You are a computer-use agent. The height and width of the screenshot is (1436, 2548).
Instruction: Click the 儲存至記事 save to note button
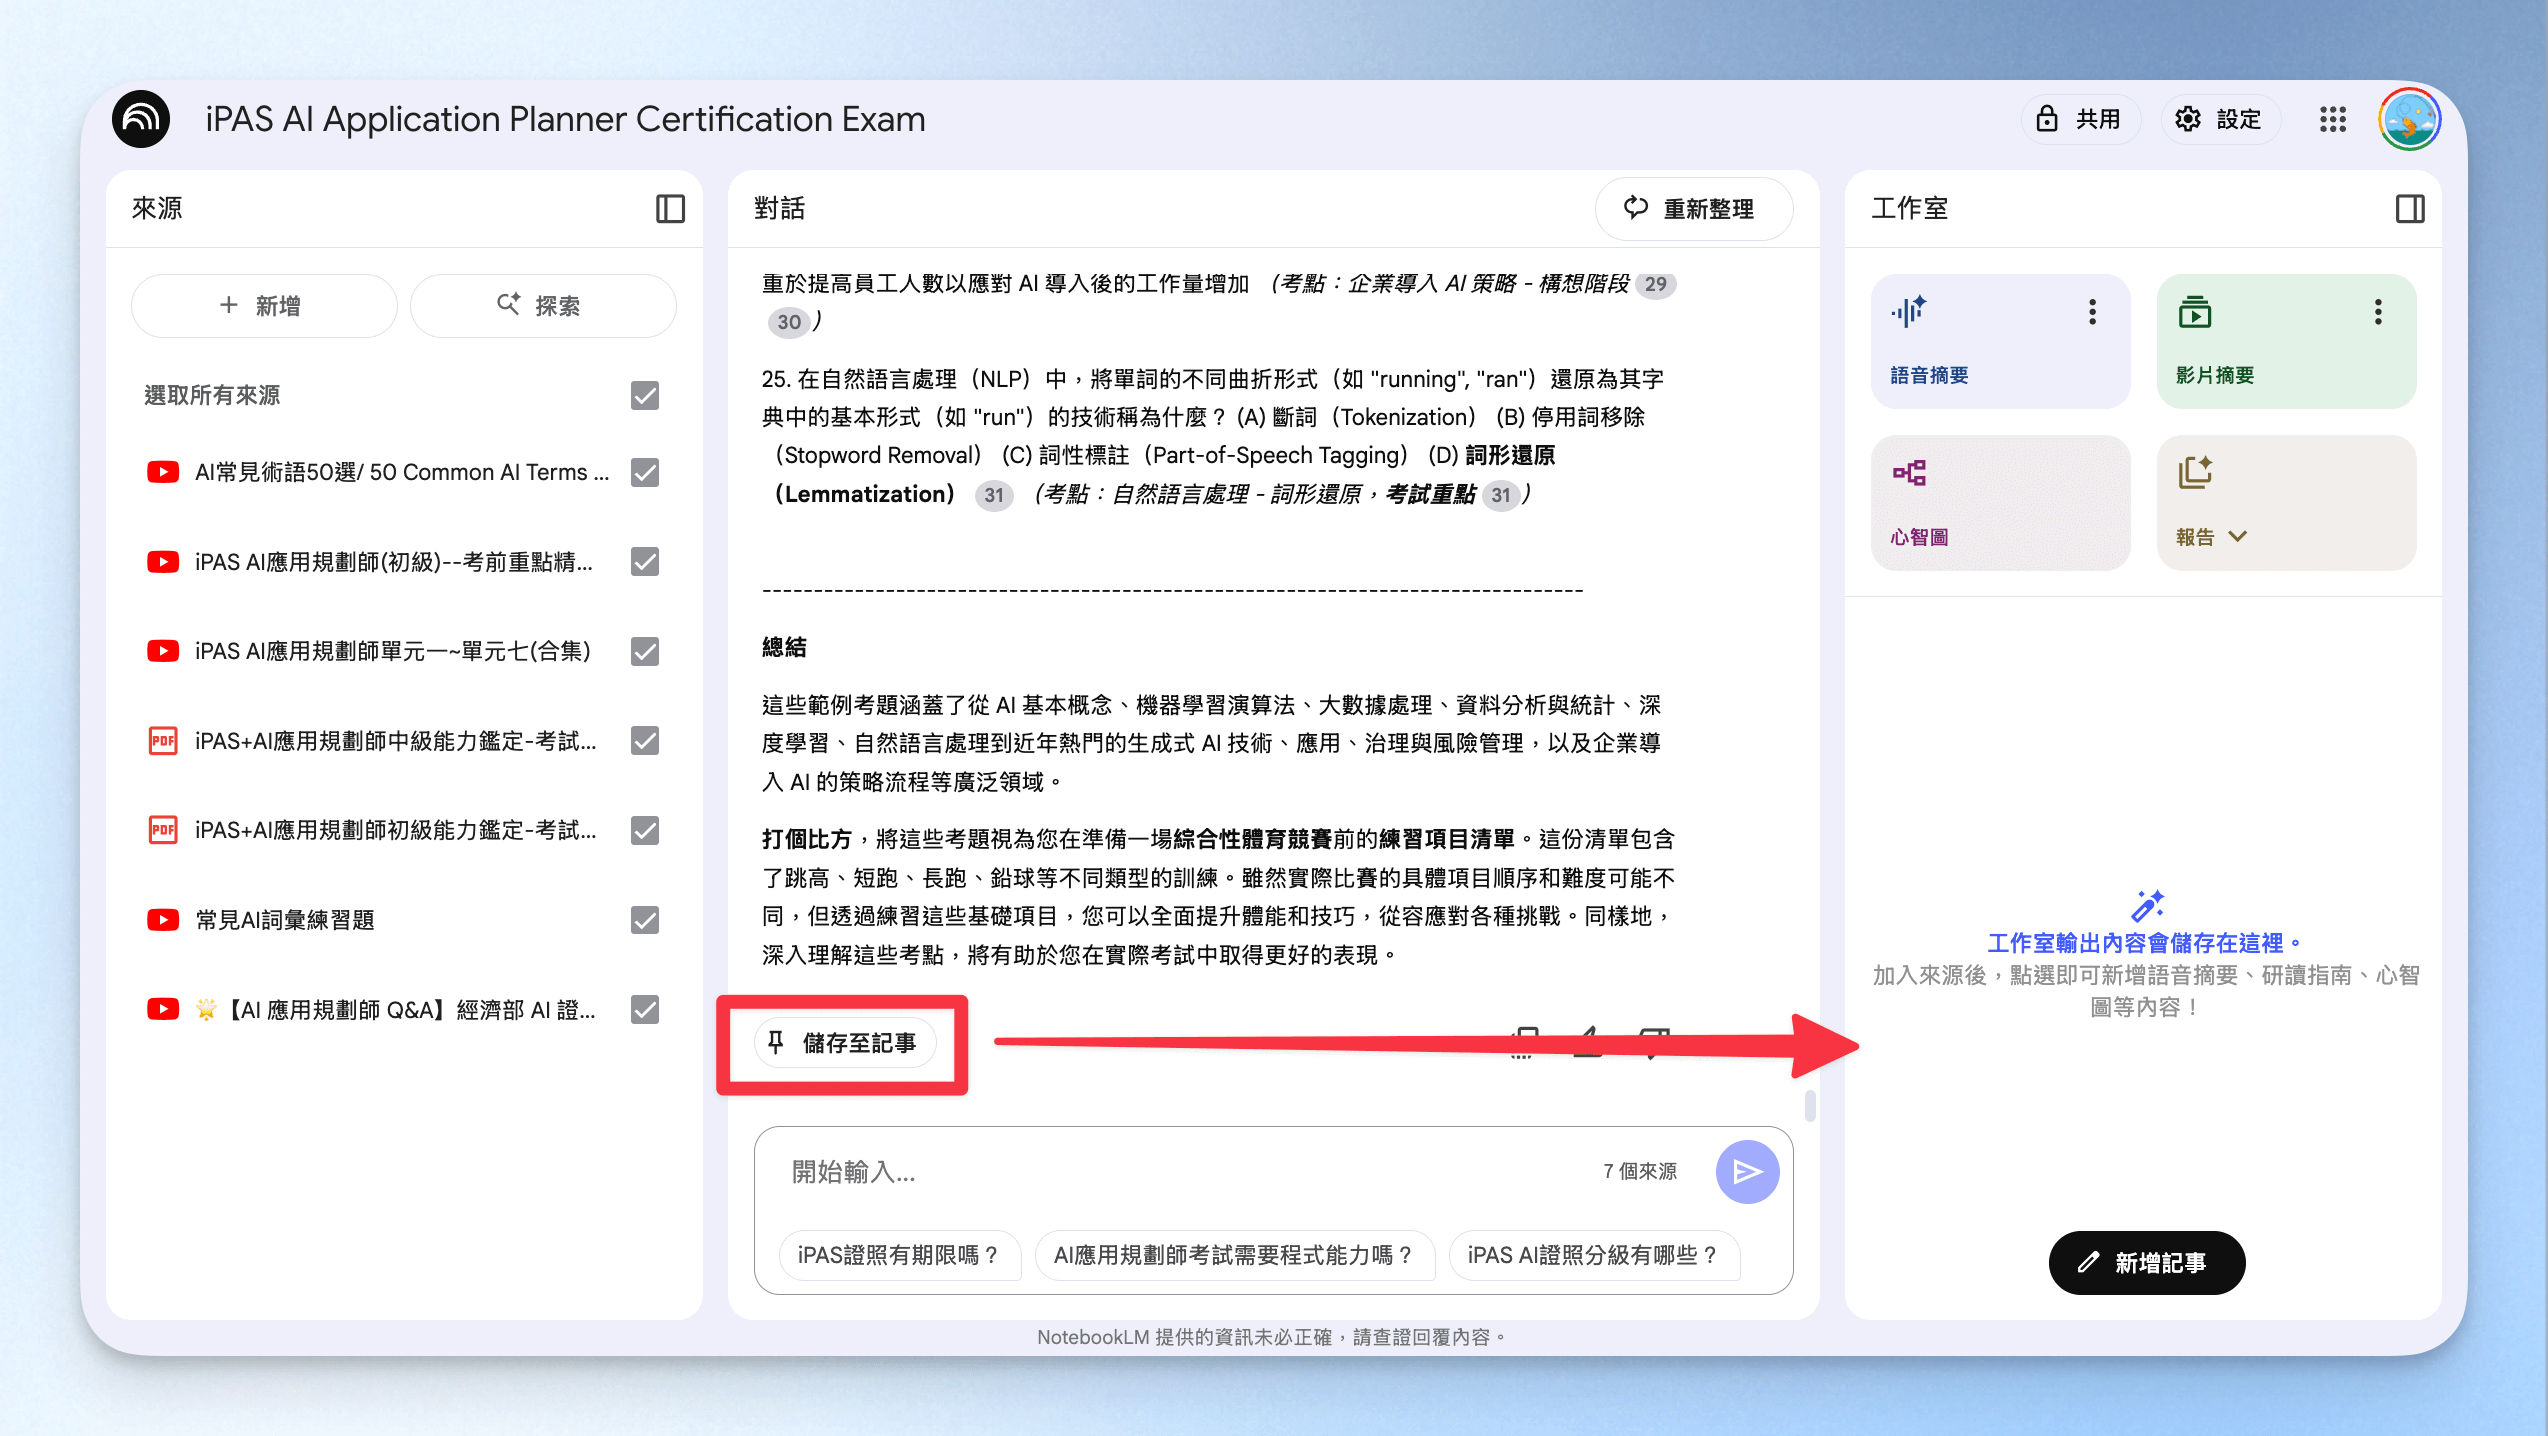844,1043
